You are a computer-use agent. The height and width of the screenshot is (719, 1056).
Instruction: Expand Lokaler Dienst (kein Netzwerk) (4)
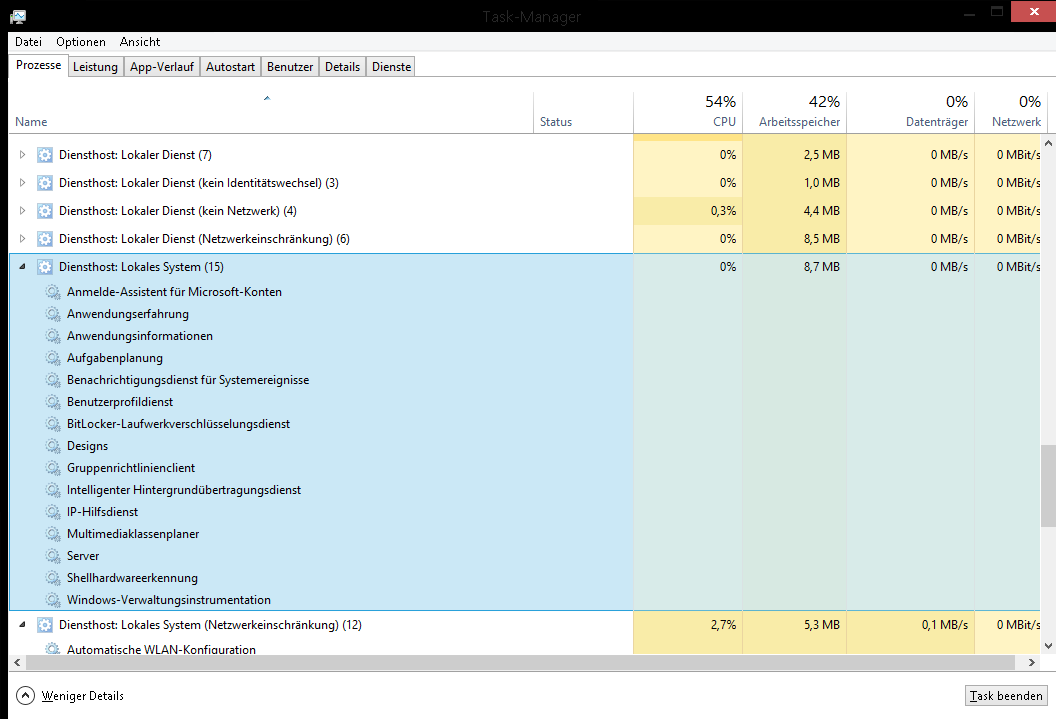point(22,211)
